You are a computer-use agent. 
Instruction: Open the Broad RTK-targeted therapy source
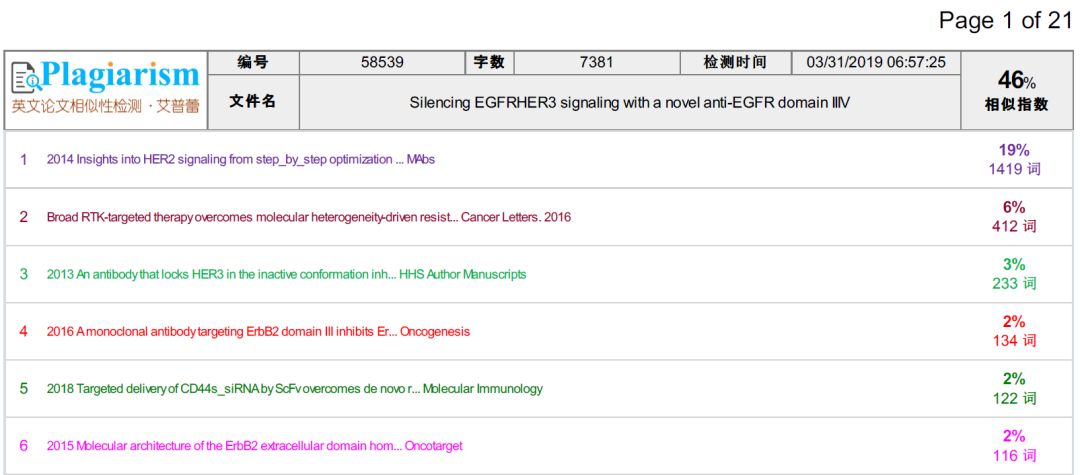(308, 217)
